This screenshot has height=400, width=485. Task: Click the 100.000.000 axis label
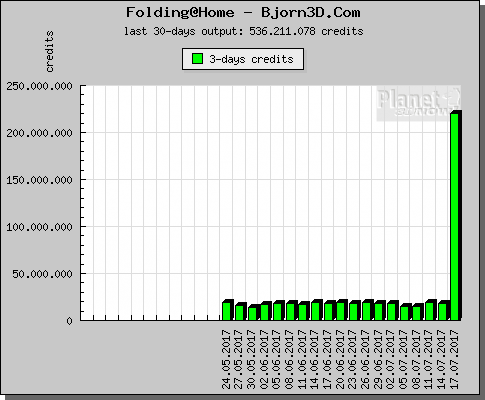click(x=39, y=227)
